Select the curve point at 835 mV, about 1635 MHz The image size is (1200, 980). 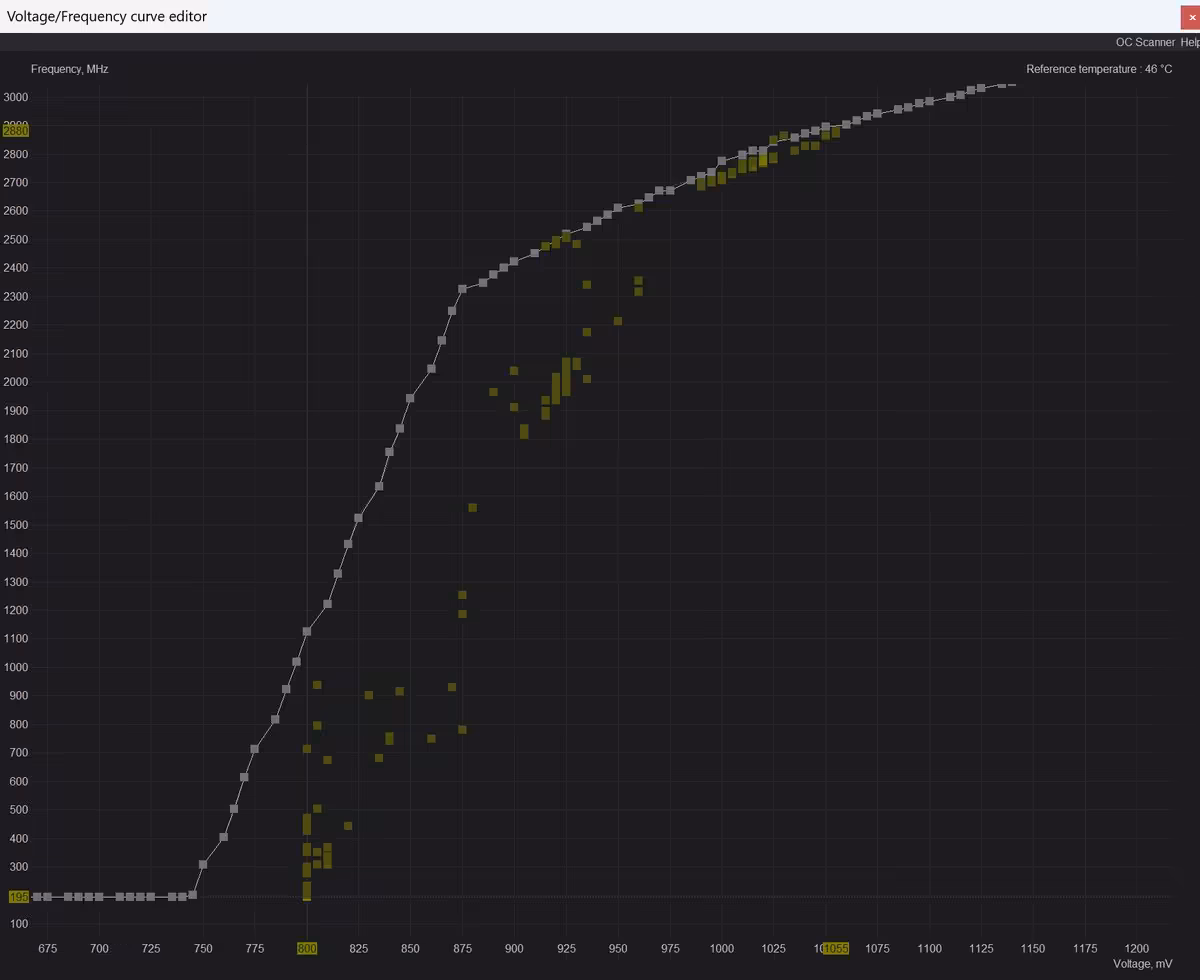pyautogui.click(x=379, y=487)
